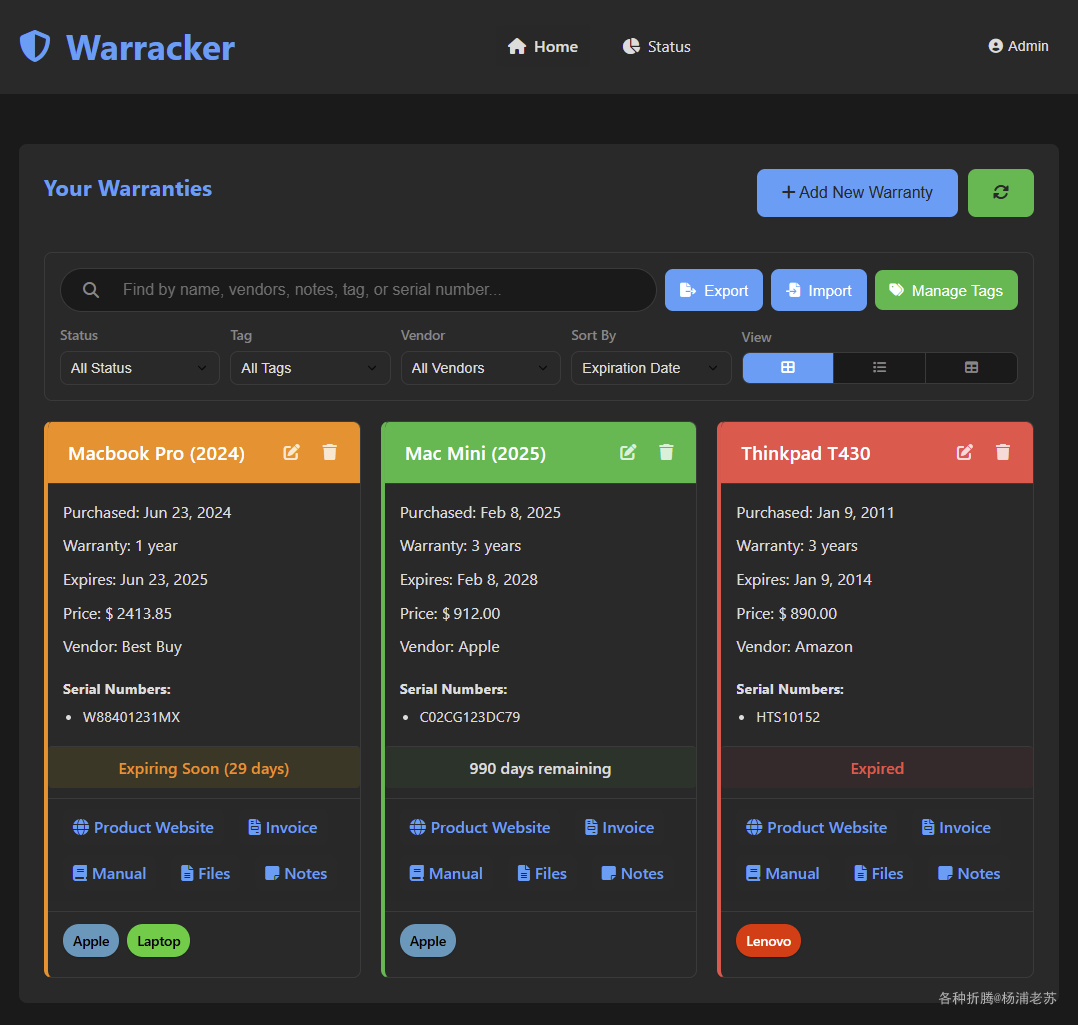Click the Expiring Soon (29 days) status
This screenshot has height=1025, width=1078.
[x=204, y=769]
